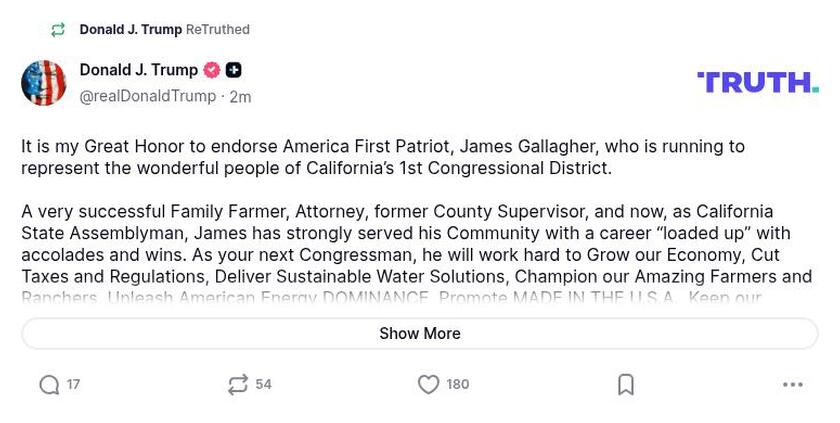Expand the post with Show More
Screen dimensions: 840x423
click(420, 334)
